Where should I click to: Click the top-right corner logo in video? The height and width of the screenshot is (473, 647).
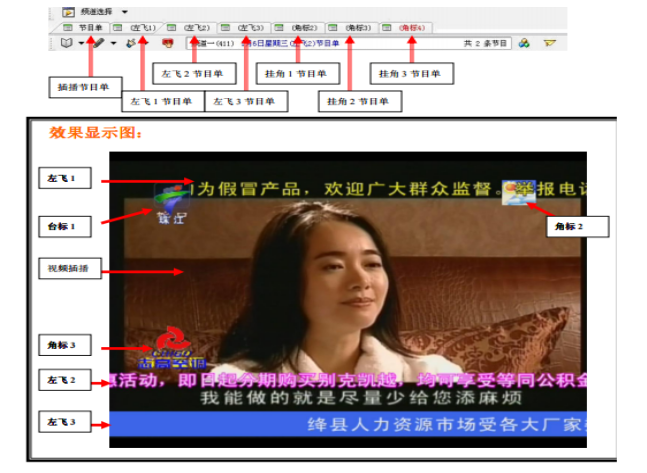519,189
